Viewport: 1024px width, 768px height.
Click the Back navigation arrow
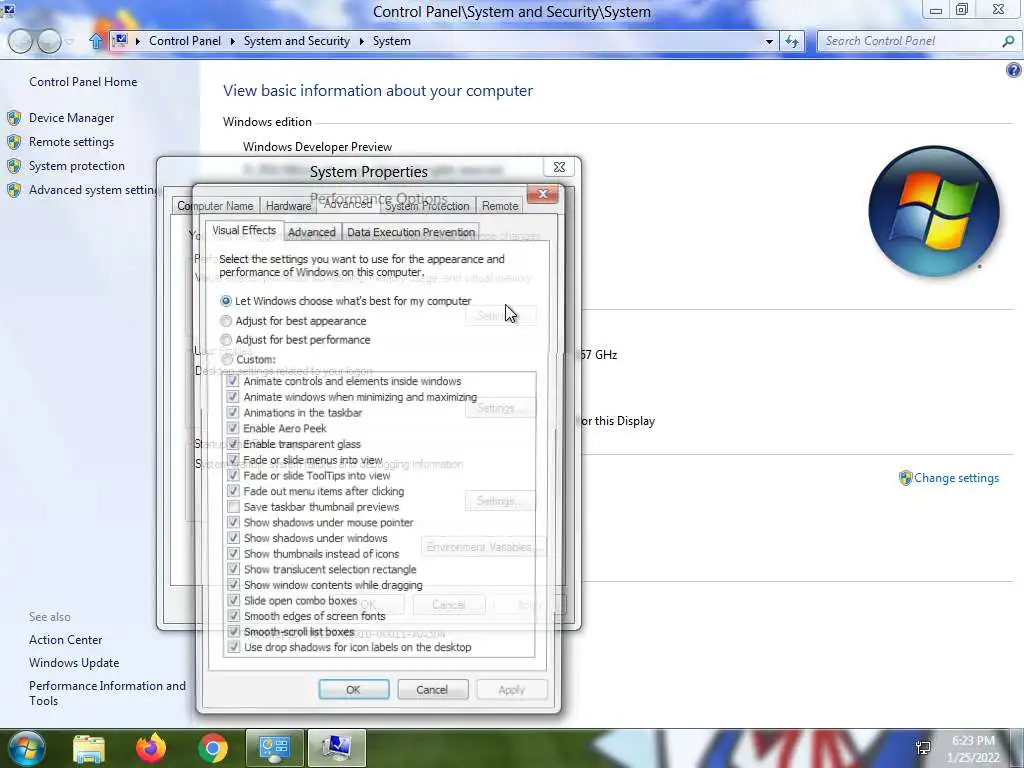(20, 41)
